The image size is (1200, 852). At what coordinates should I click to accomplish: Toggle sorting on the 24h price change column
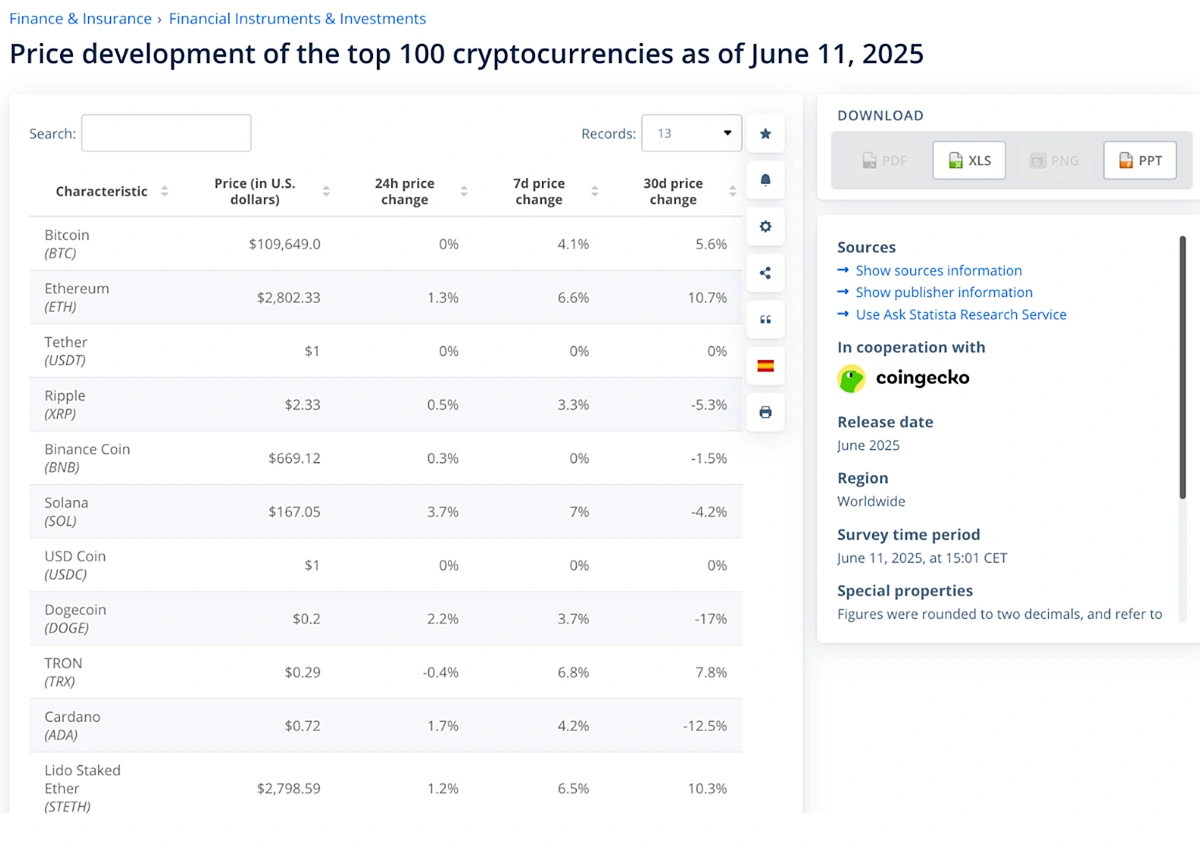point(463,191)
